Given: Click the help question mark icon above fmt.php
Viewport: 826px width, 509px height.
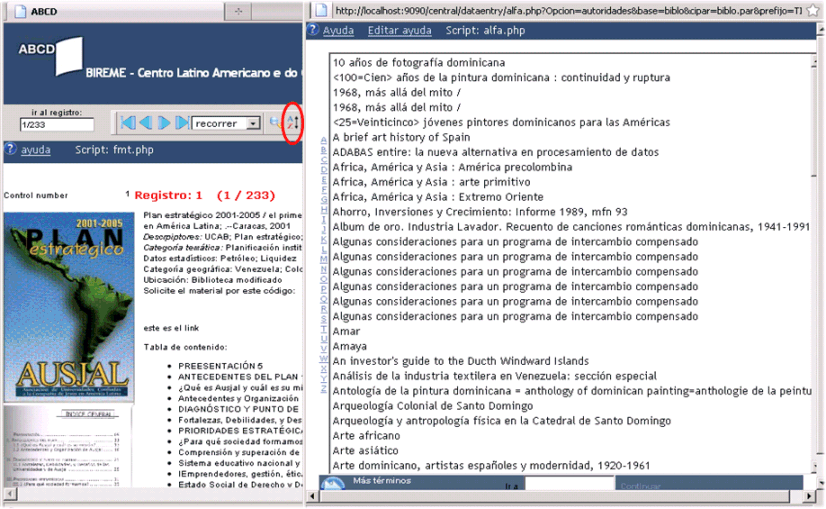Looking at the screenshot, I should (x=10, y=150).
